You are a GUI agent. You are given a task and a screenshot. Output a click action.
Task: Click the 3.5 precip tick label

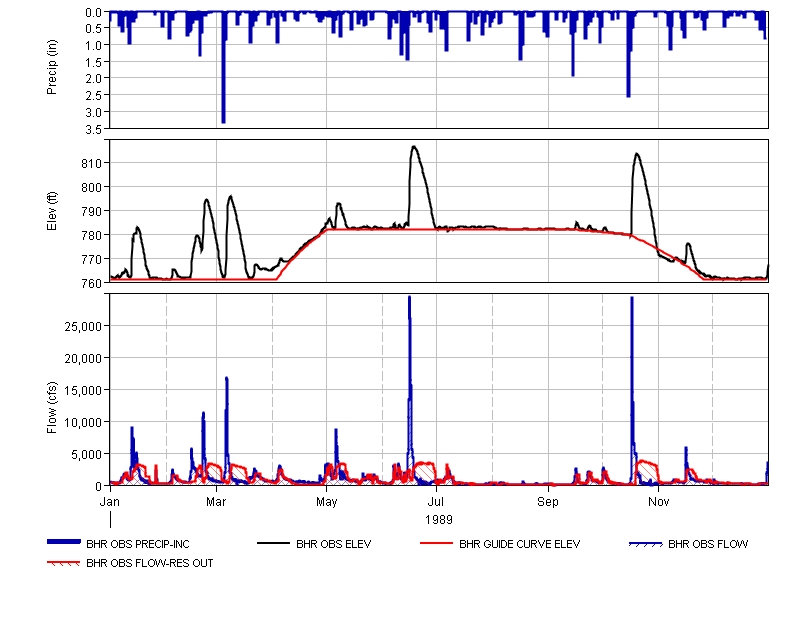click(x=93, y=130)
